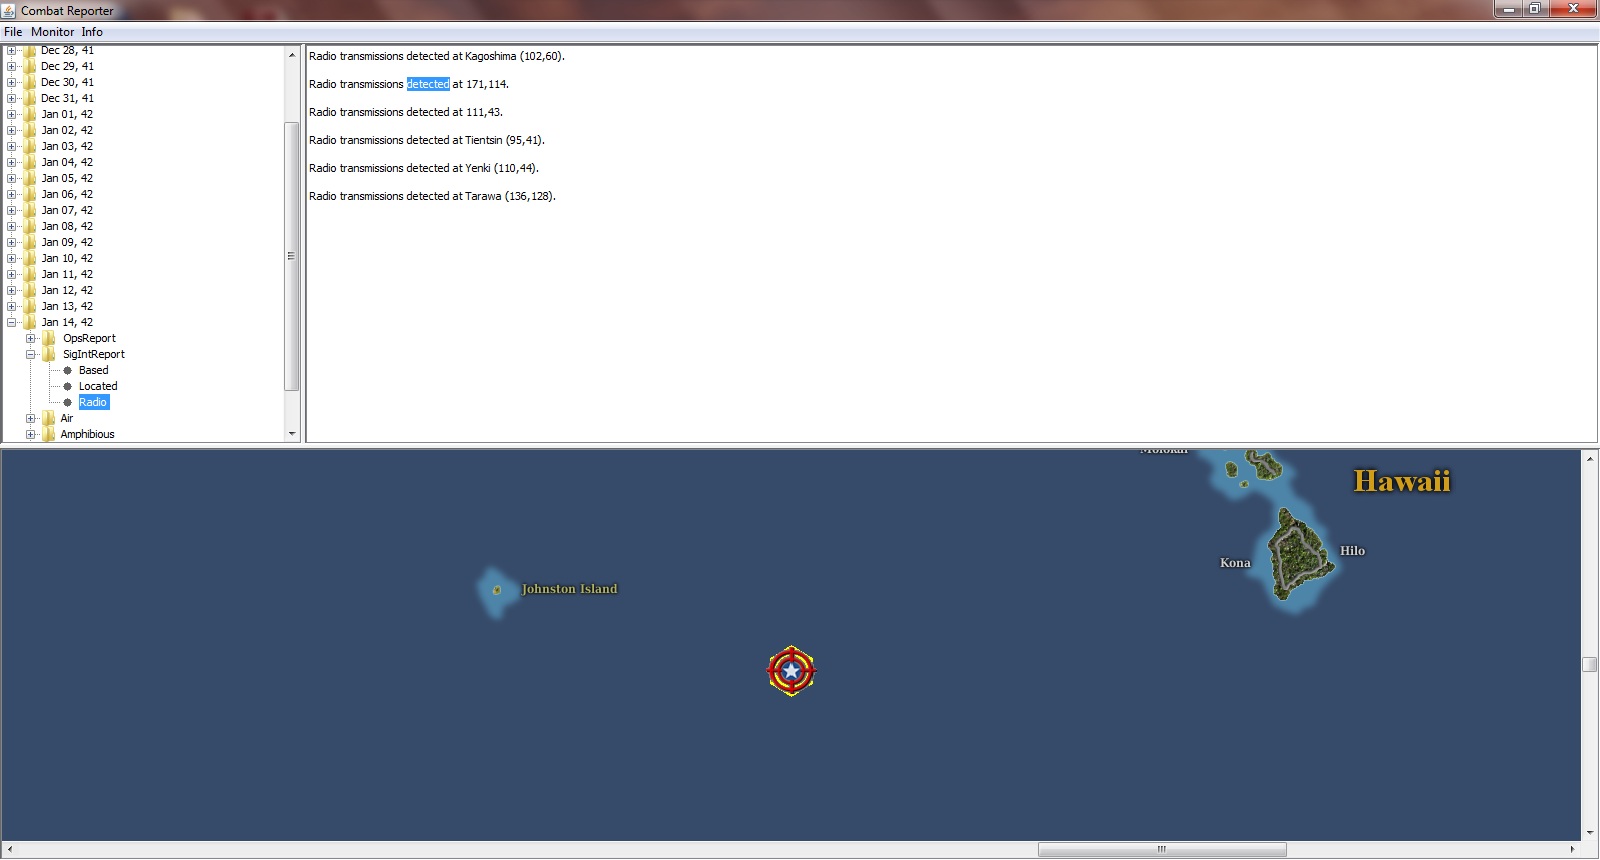This screenshot has height=860, width=1600.
Task: Collapse the Jan 14, 42 tree node
Action: click(x=11, y=322)
